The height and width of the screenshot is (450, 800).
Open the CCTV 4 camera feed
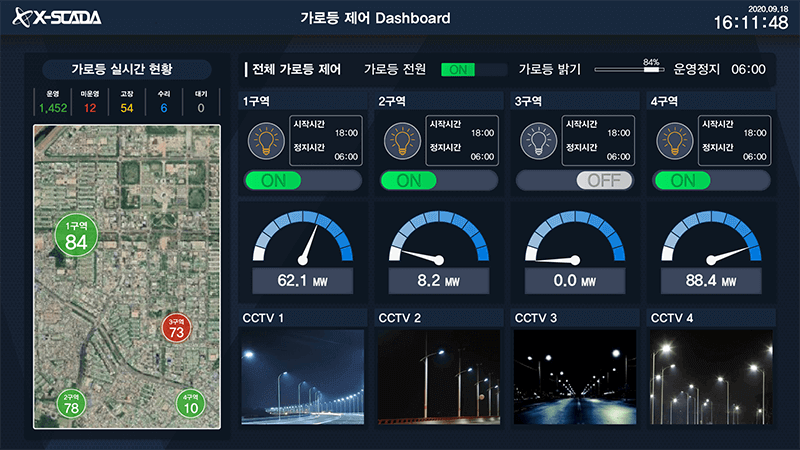711,377
